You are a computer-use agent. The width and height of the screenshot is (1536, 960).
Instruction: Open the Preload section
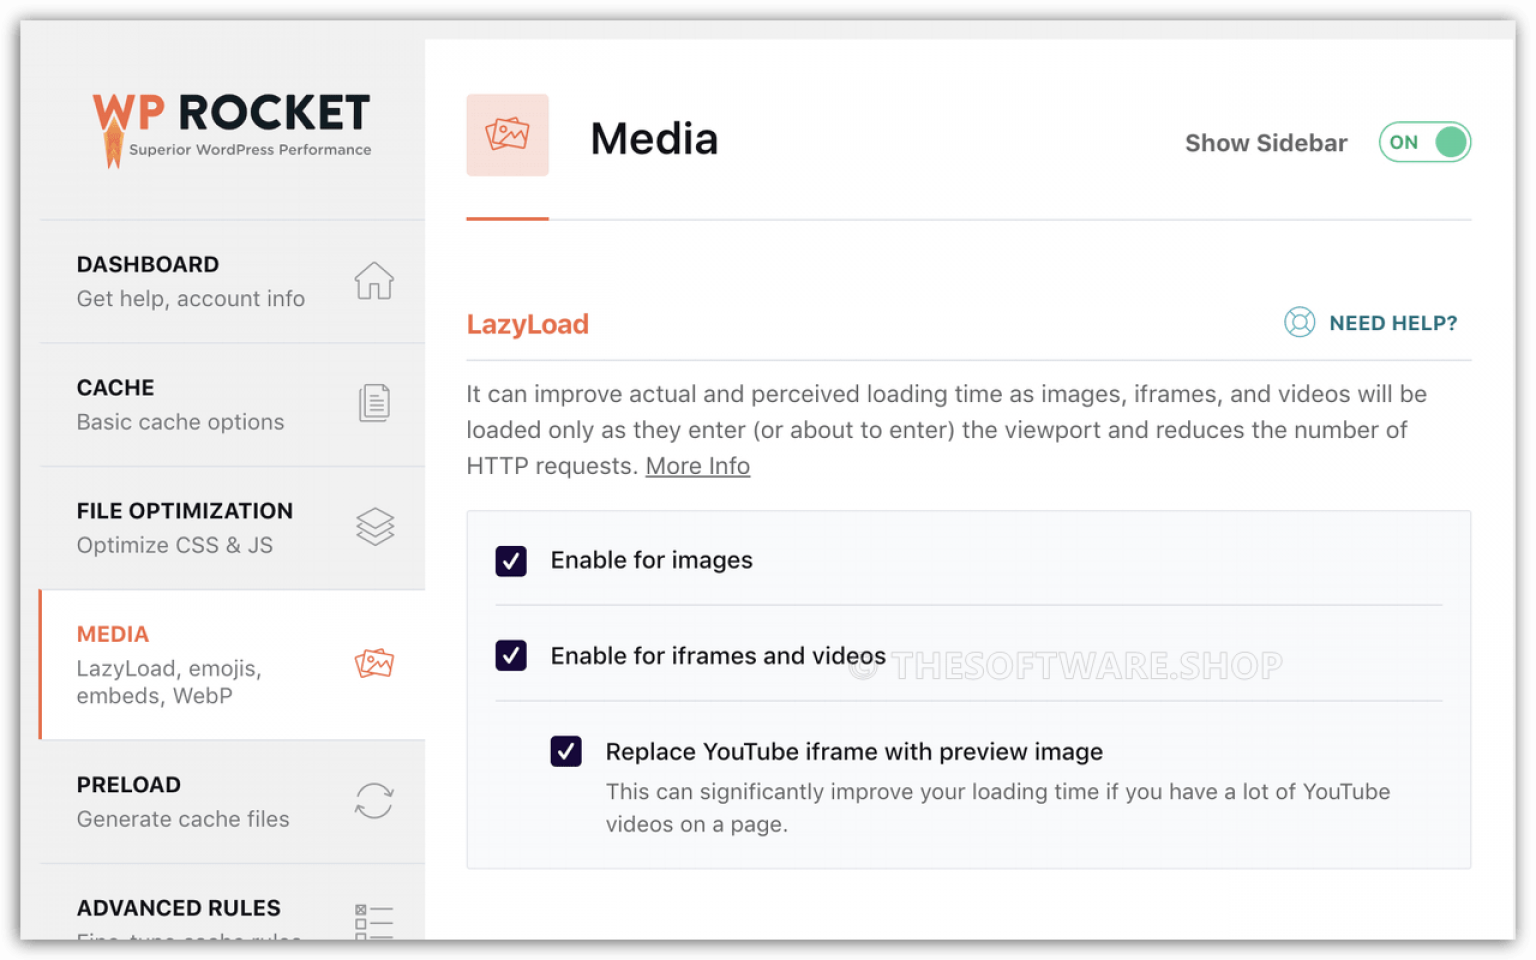(232, 801)
